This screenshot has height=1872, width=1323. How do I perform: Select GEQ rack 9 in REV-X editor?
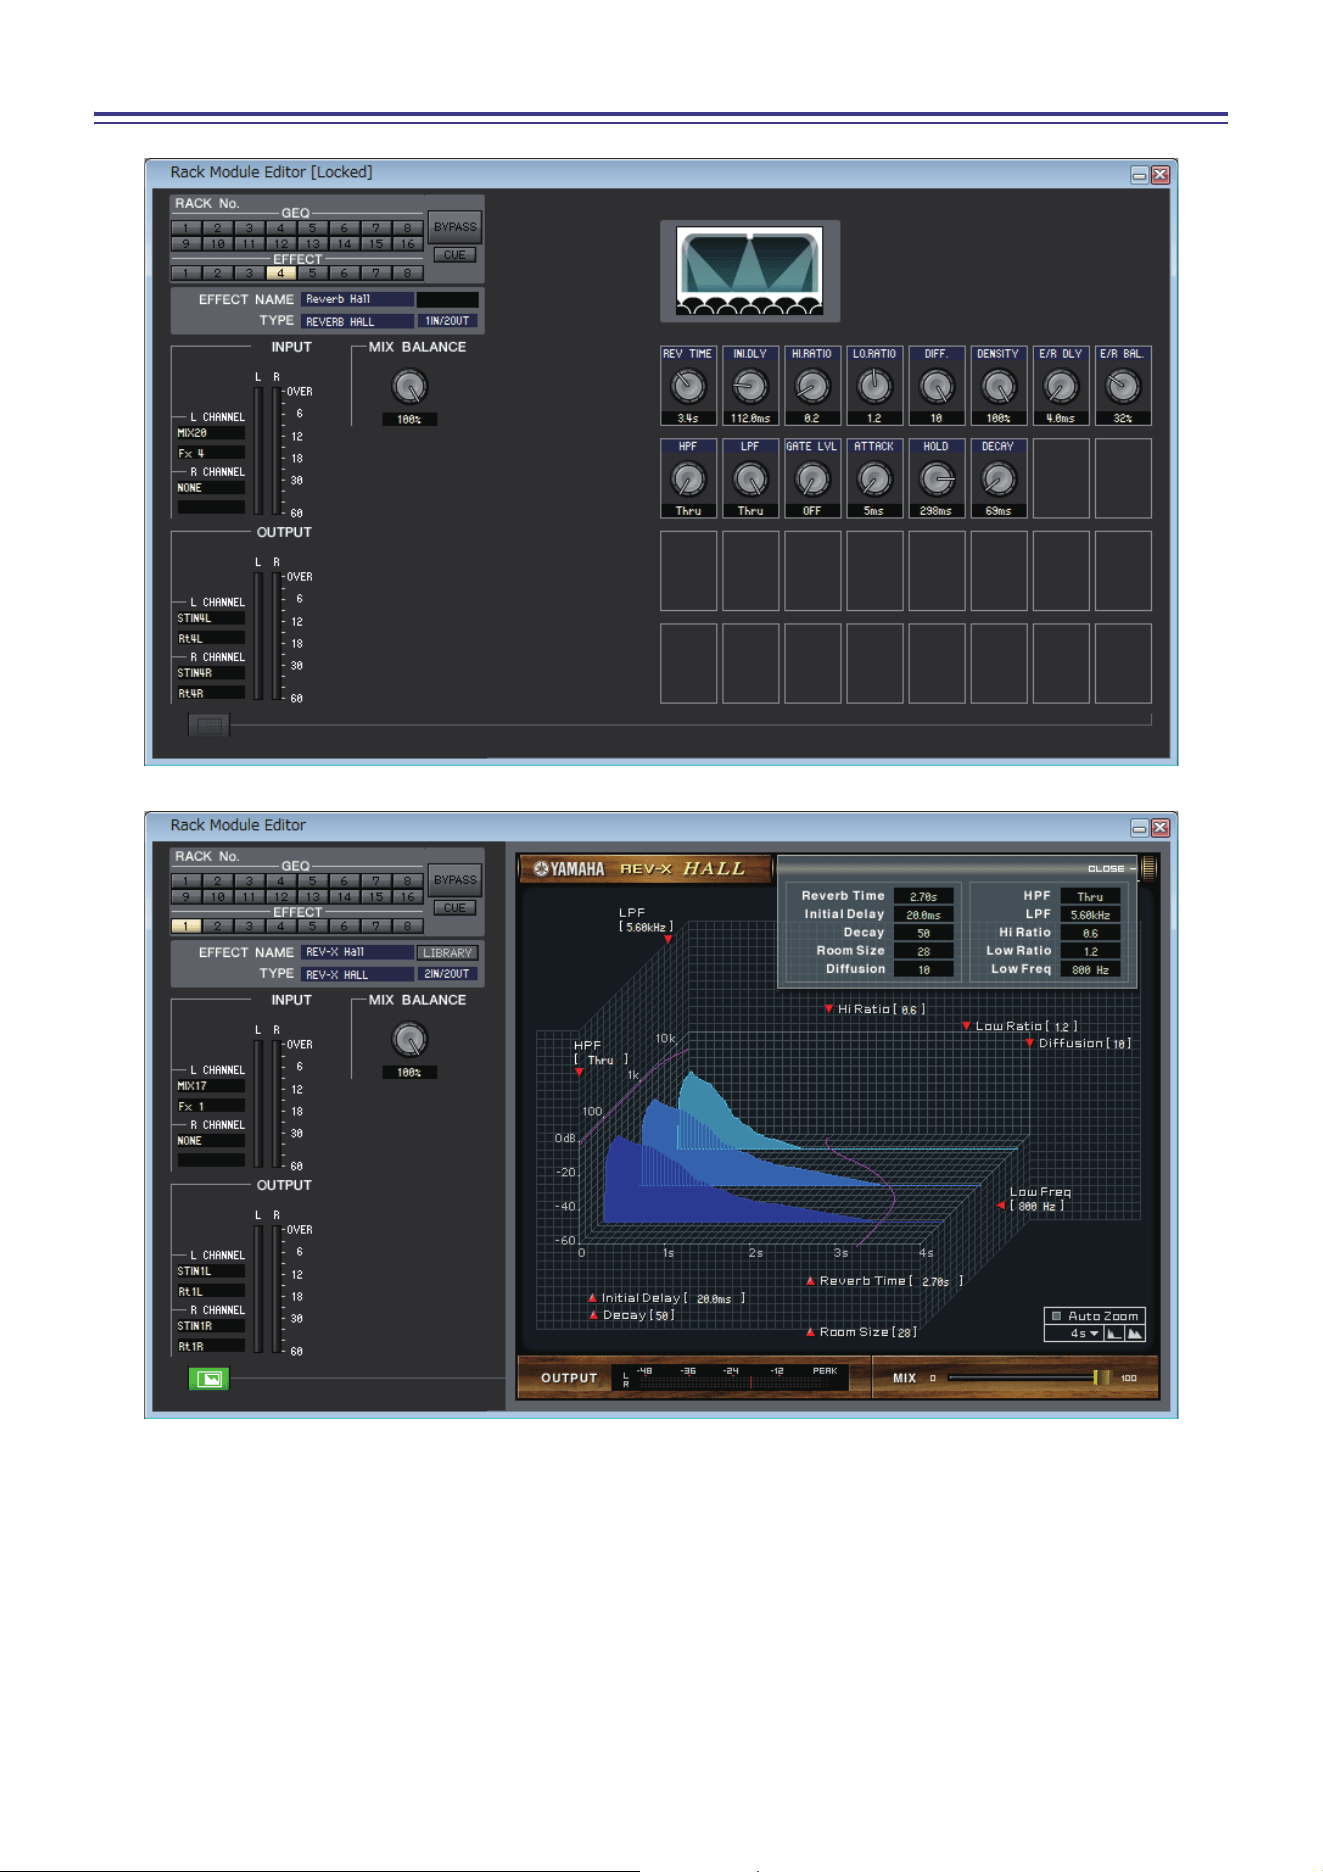186,896
